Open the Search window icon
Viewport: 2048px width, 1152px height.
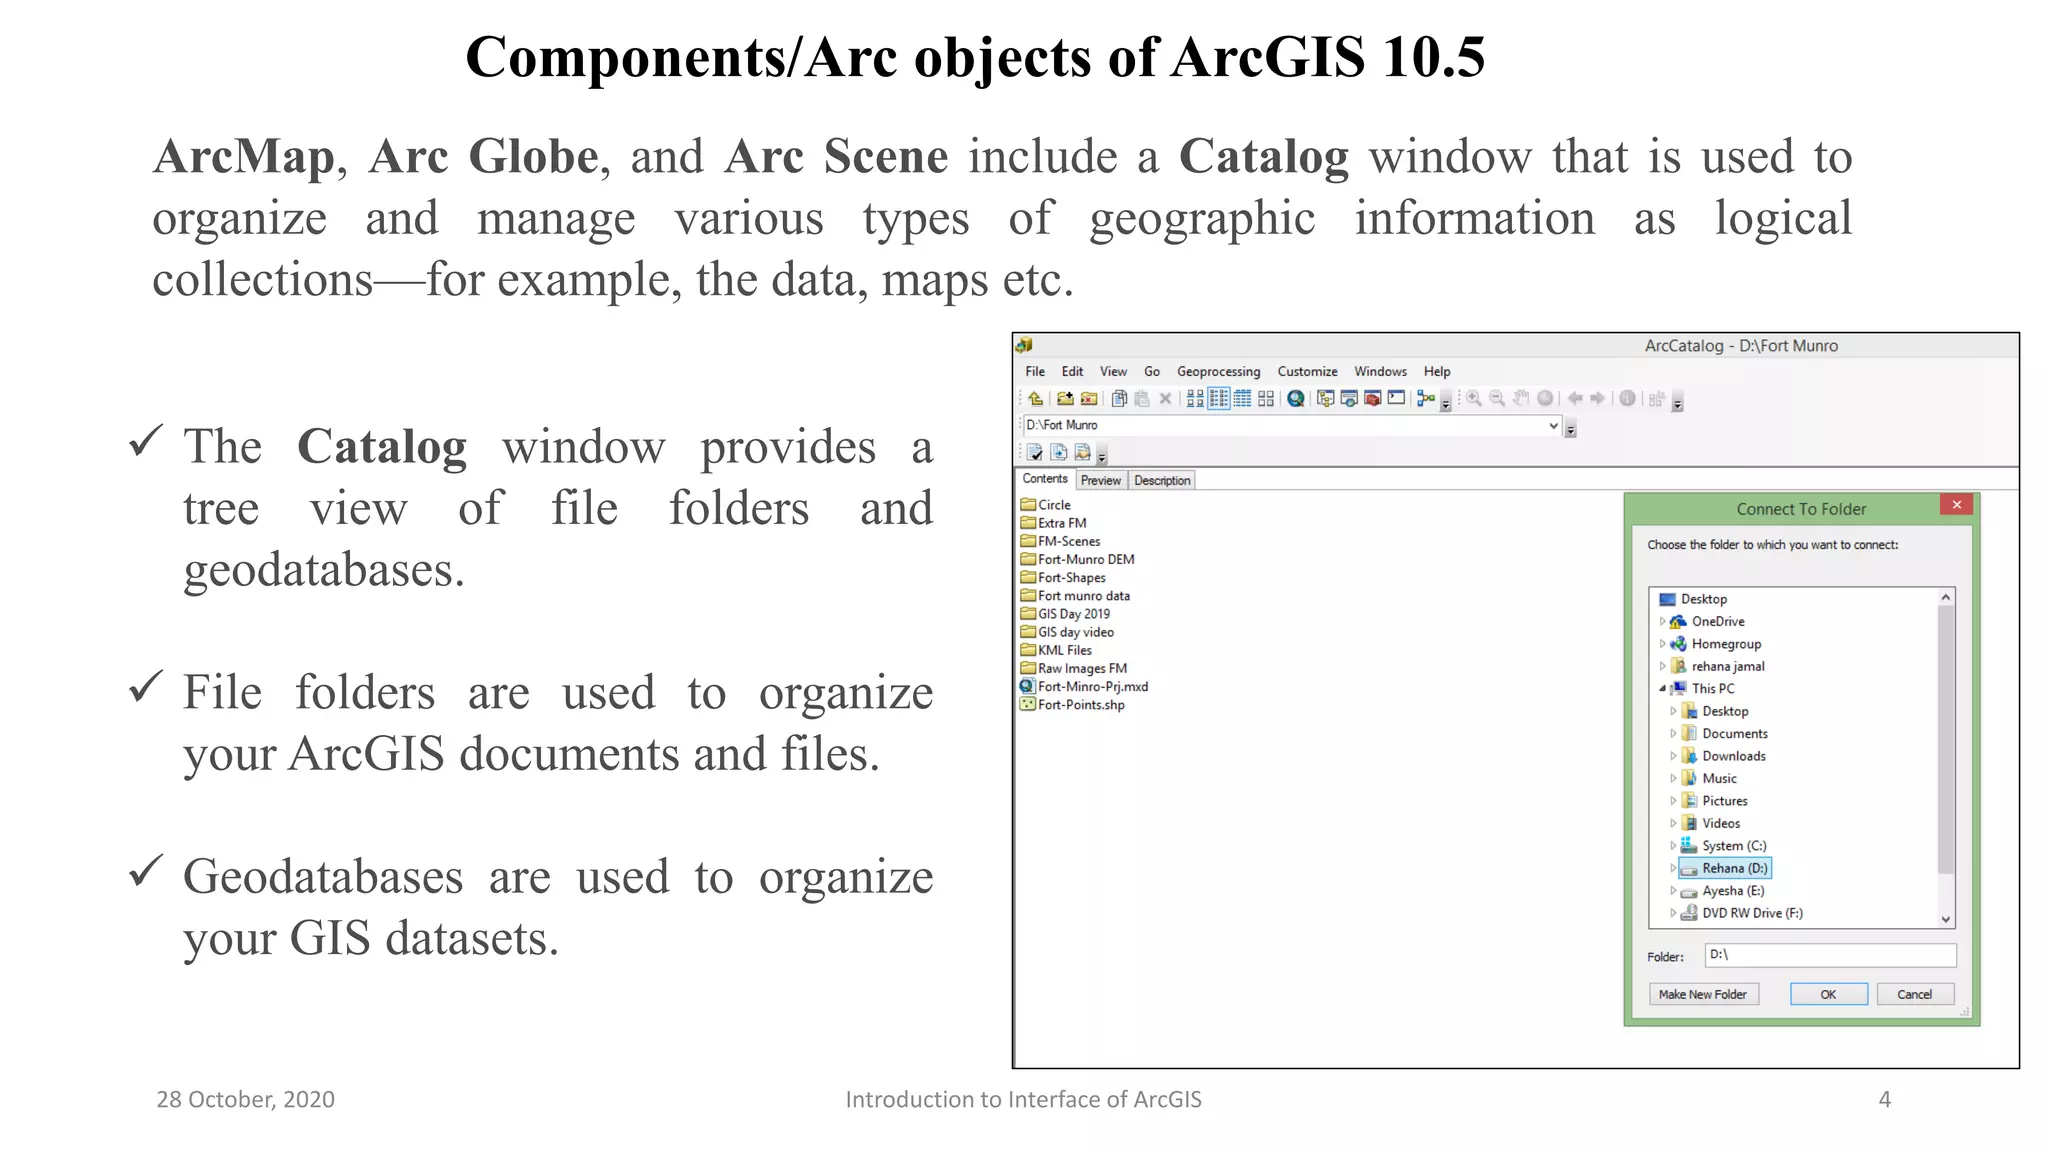coord(1349,399)
